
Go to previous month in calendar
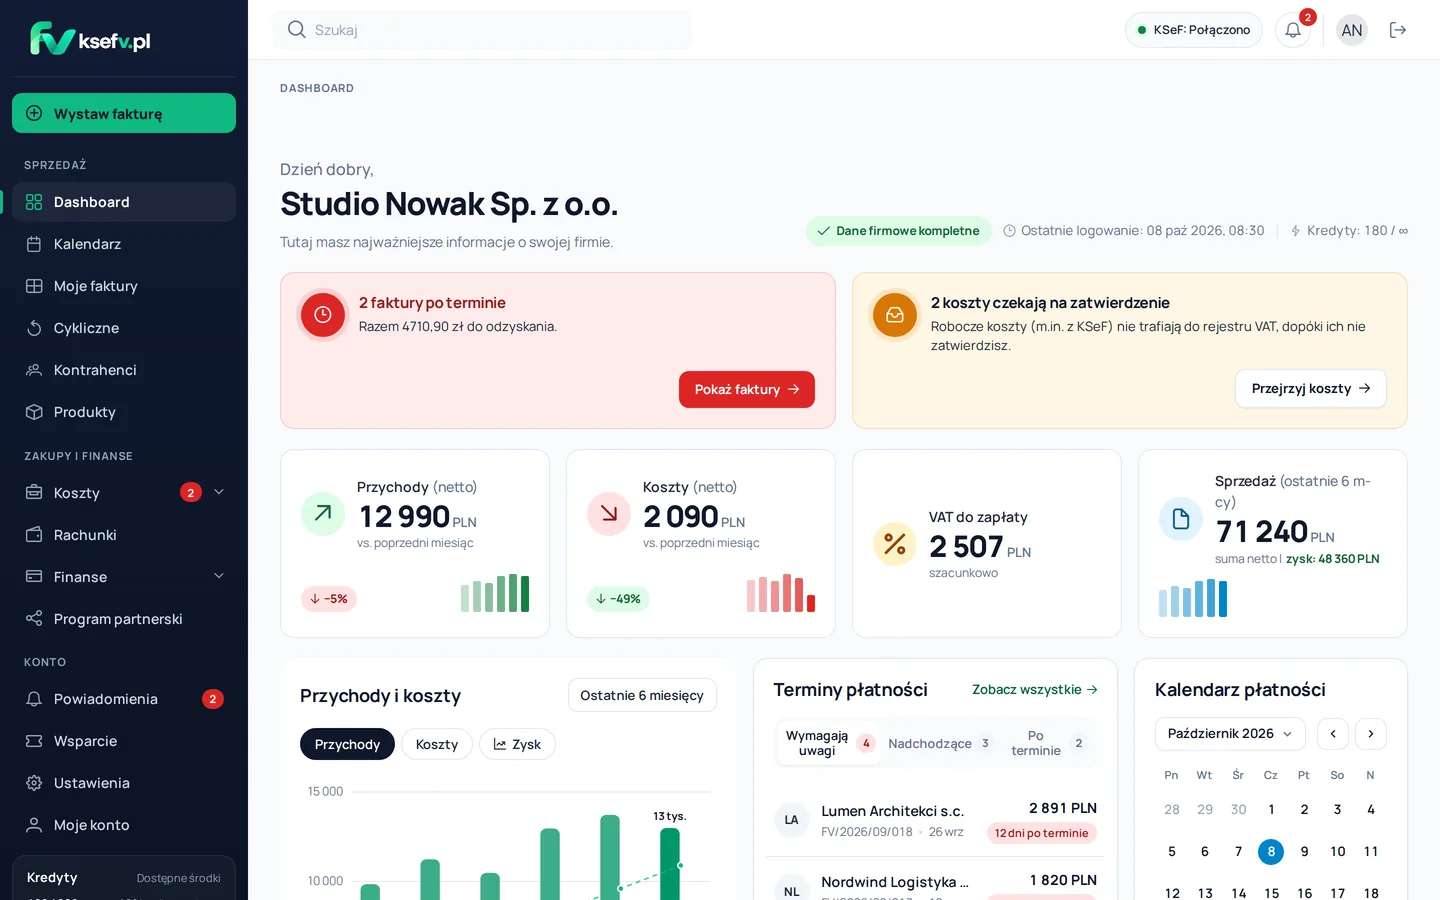1333,734
